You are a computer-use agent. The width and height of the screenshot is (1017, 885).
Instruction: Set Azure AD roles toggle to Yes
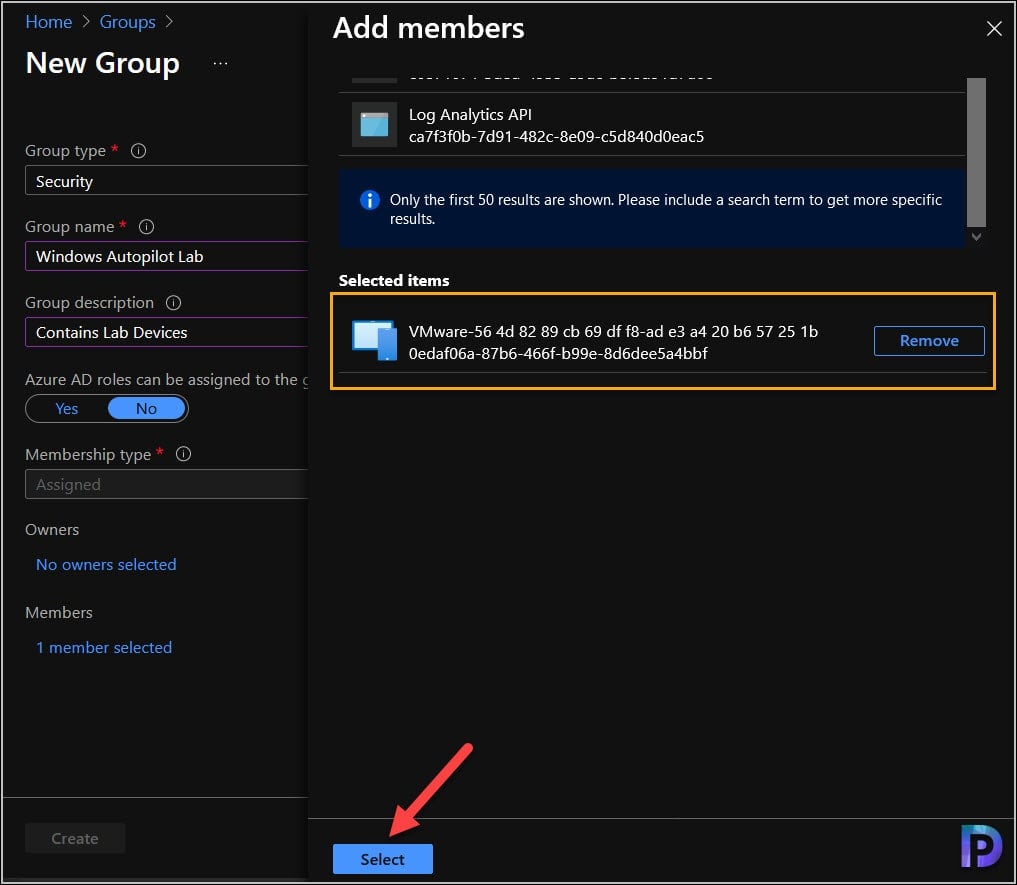67,409
